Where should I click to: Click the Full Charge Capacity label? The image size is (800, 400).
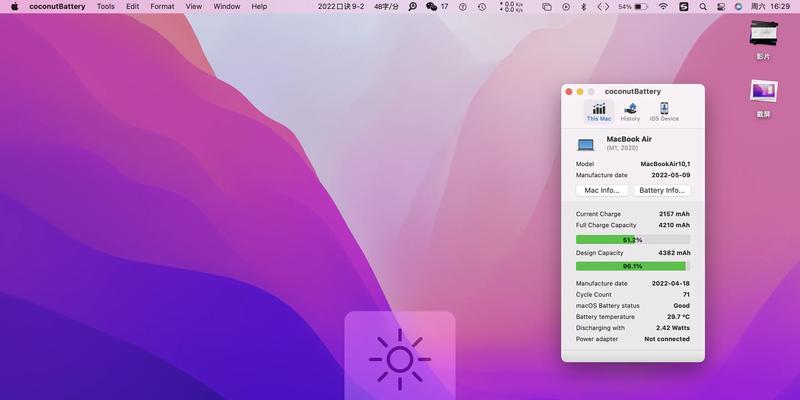coord(606,225)
